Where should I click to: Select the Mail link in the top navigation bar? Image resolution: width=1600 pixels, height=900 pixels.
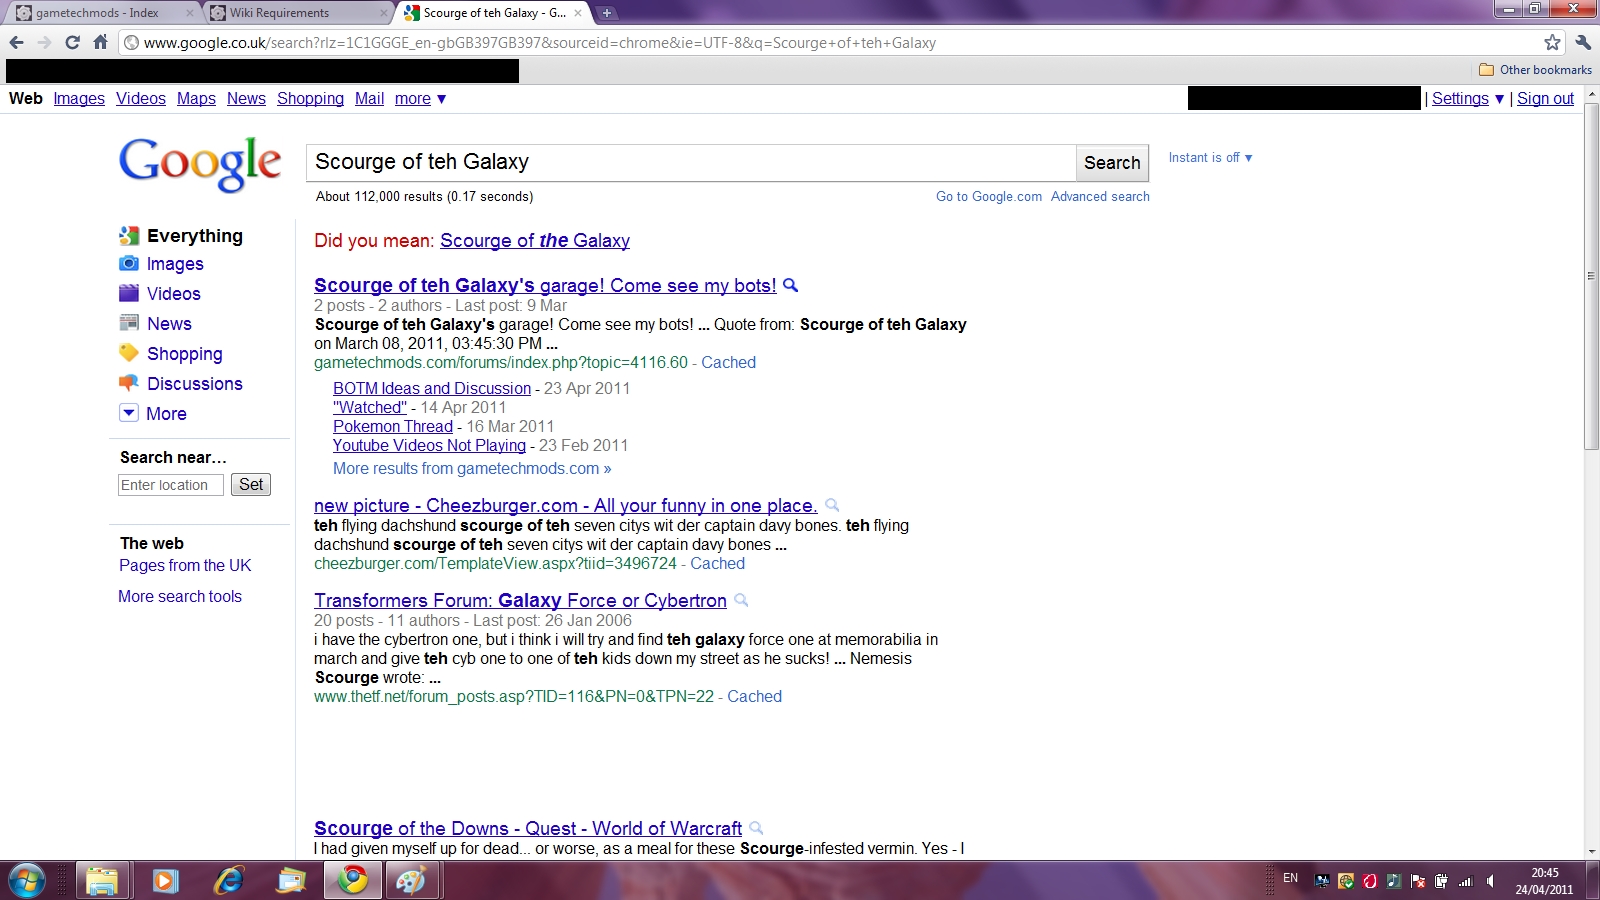369,98
